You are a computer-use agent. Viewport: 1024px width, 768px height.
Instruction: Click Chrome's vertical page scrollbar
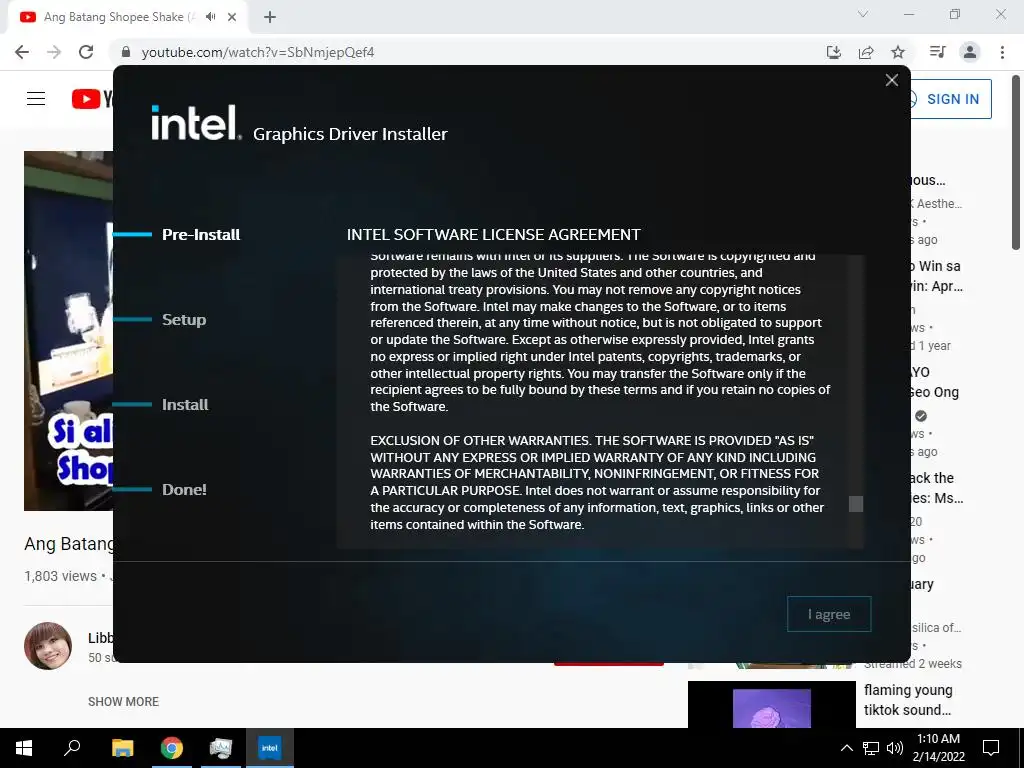pyautogui.click(x=1016, y=163)
